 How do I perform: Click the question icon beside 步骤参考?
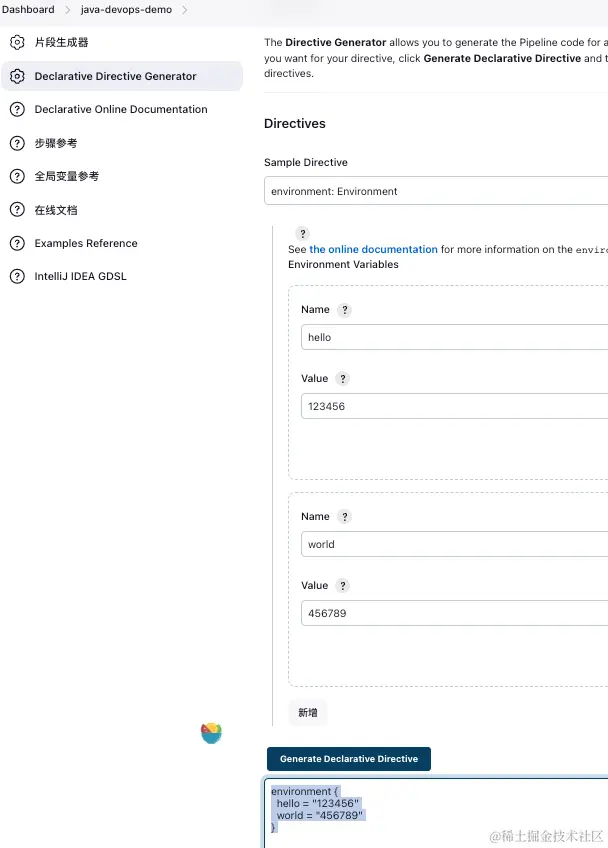coord(17,143)
